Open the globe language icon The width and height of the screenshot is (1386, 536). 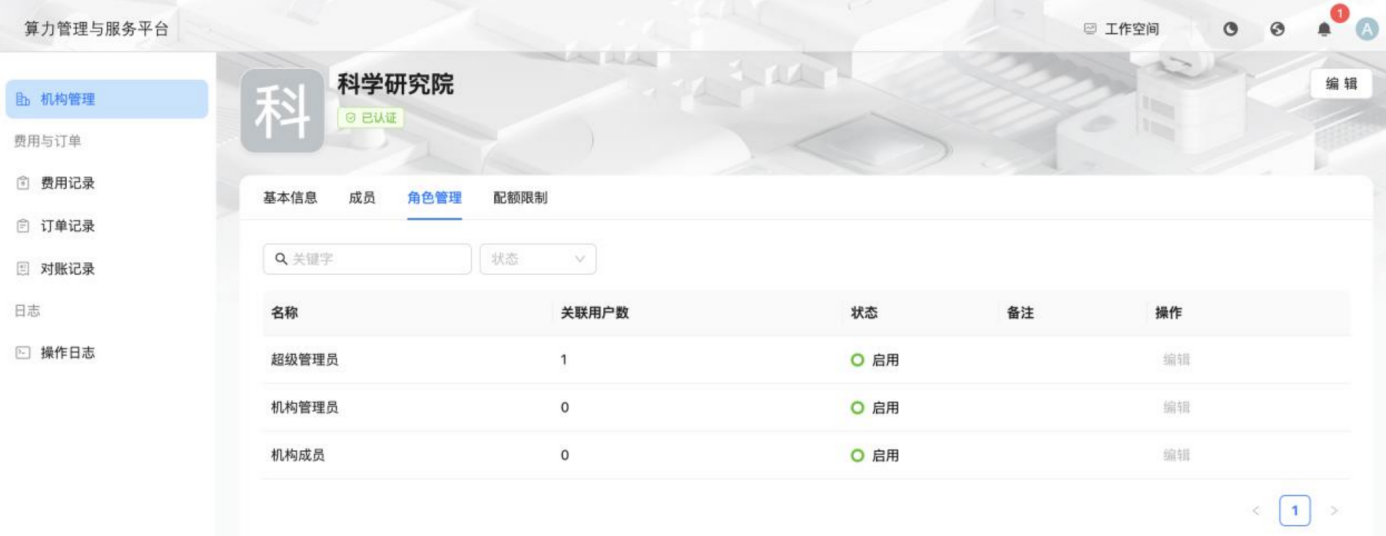pos(1277,30)
